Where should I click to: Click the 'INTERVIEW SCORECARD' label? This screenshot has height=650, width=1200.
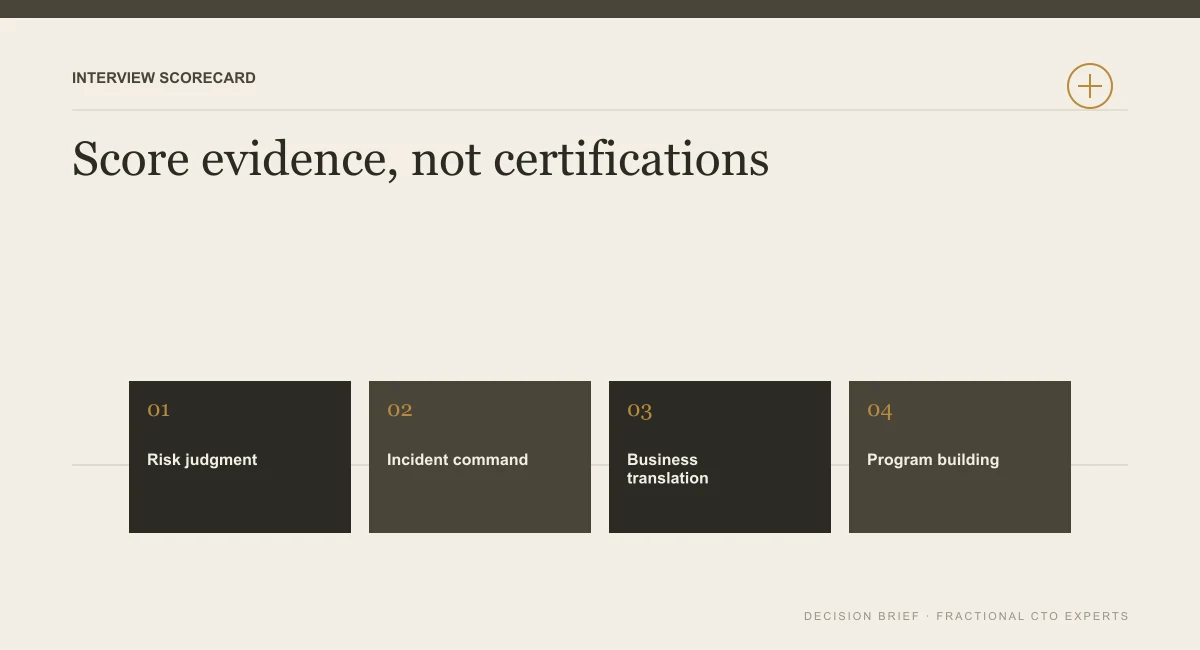(x=164, y=78)
